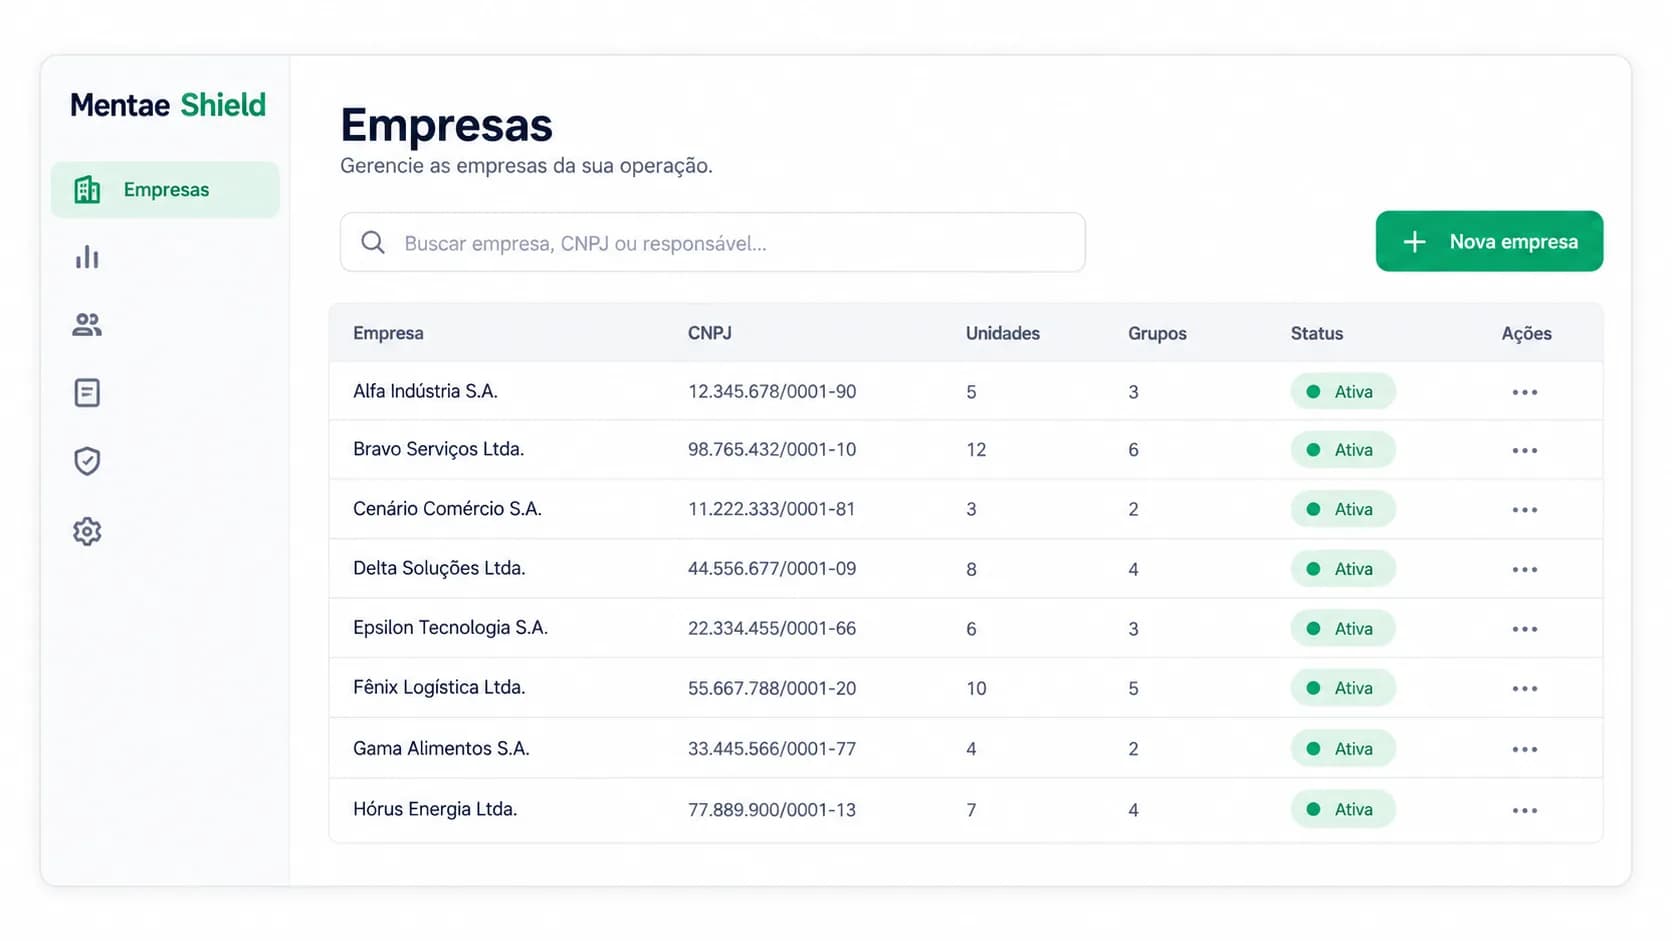This screenshot has width=1672, height=941.
Task: Click Ativa status badge for Delta Soluções
Action: pyautogui.click(x=1343, y=569)
